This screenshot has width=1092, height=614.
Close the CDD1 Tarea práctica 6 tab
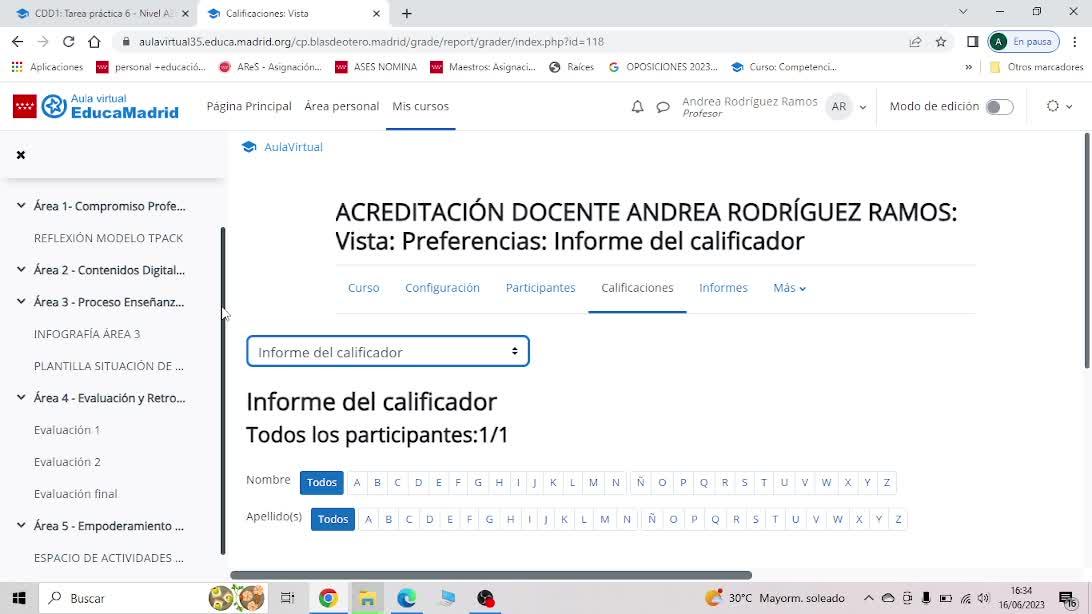(x=185, y=13)
